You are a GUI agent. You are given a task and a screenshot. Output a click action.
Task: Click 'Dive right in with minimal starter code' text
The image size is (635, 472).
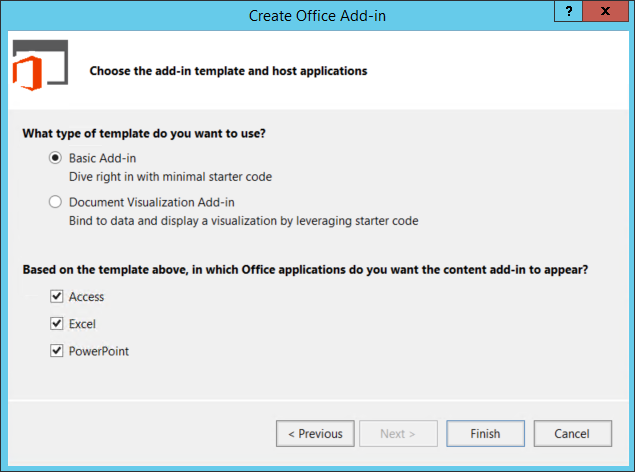coord(170,177)
